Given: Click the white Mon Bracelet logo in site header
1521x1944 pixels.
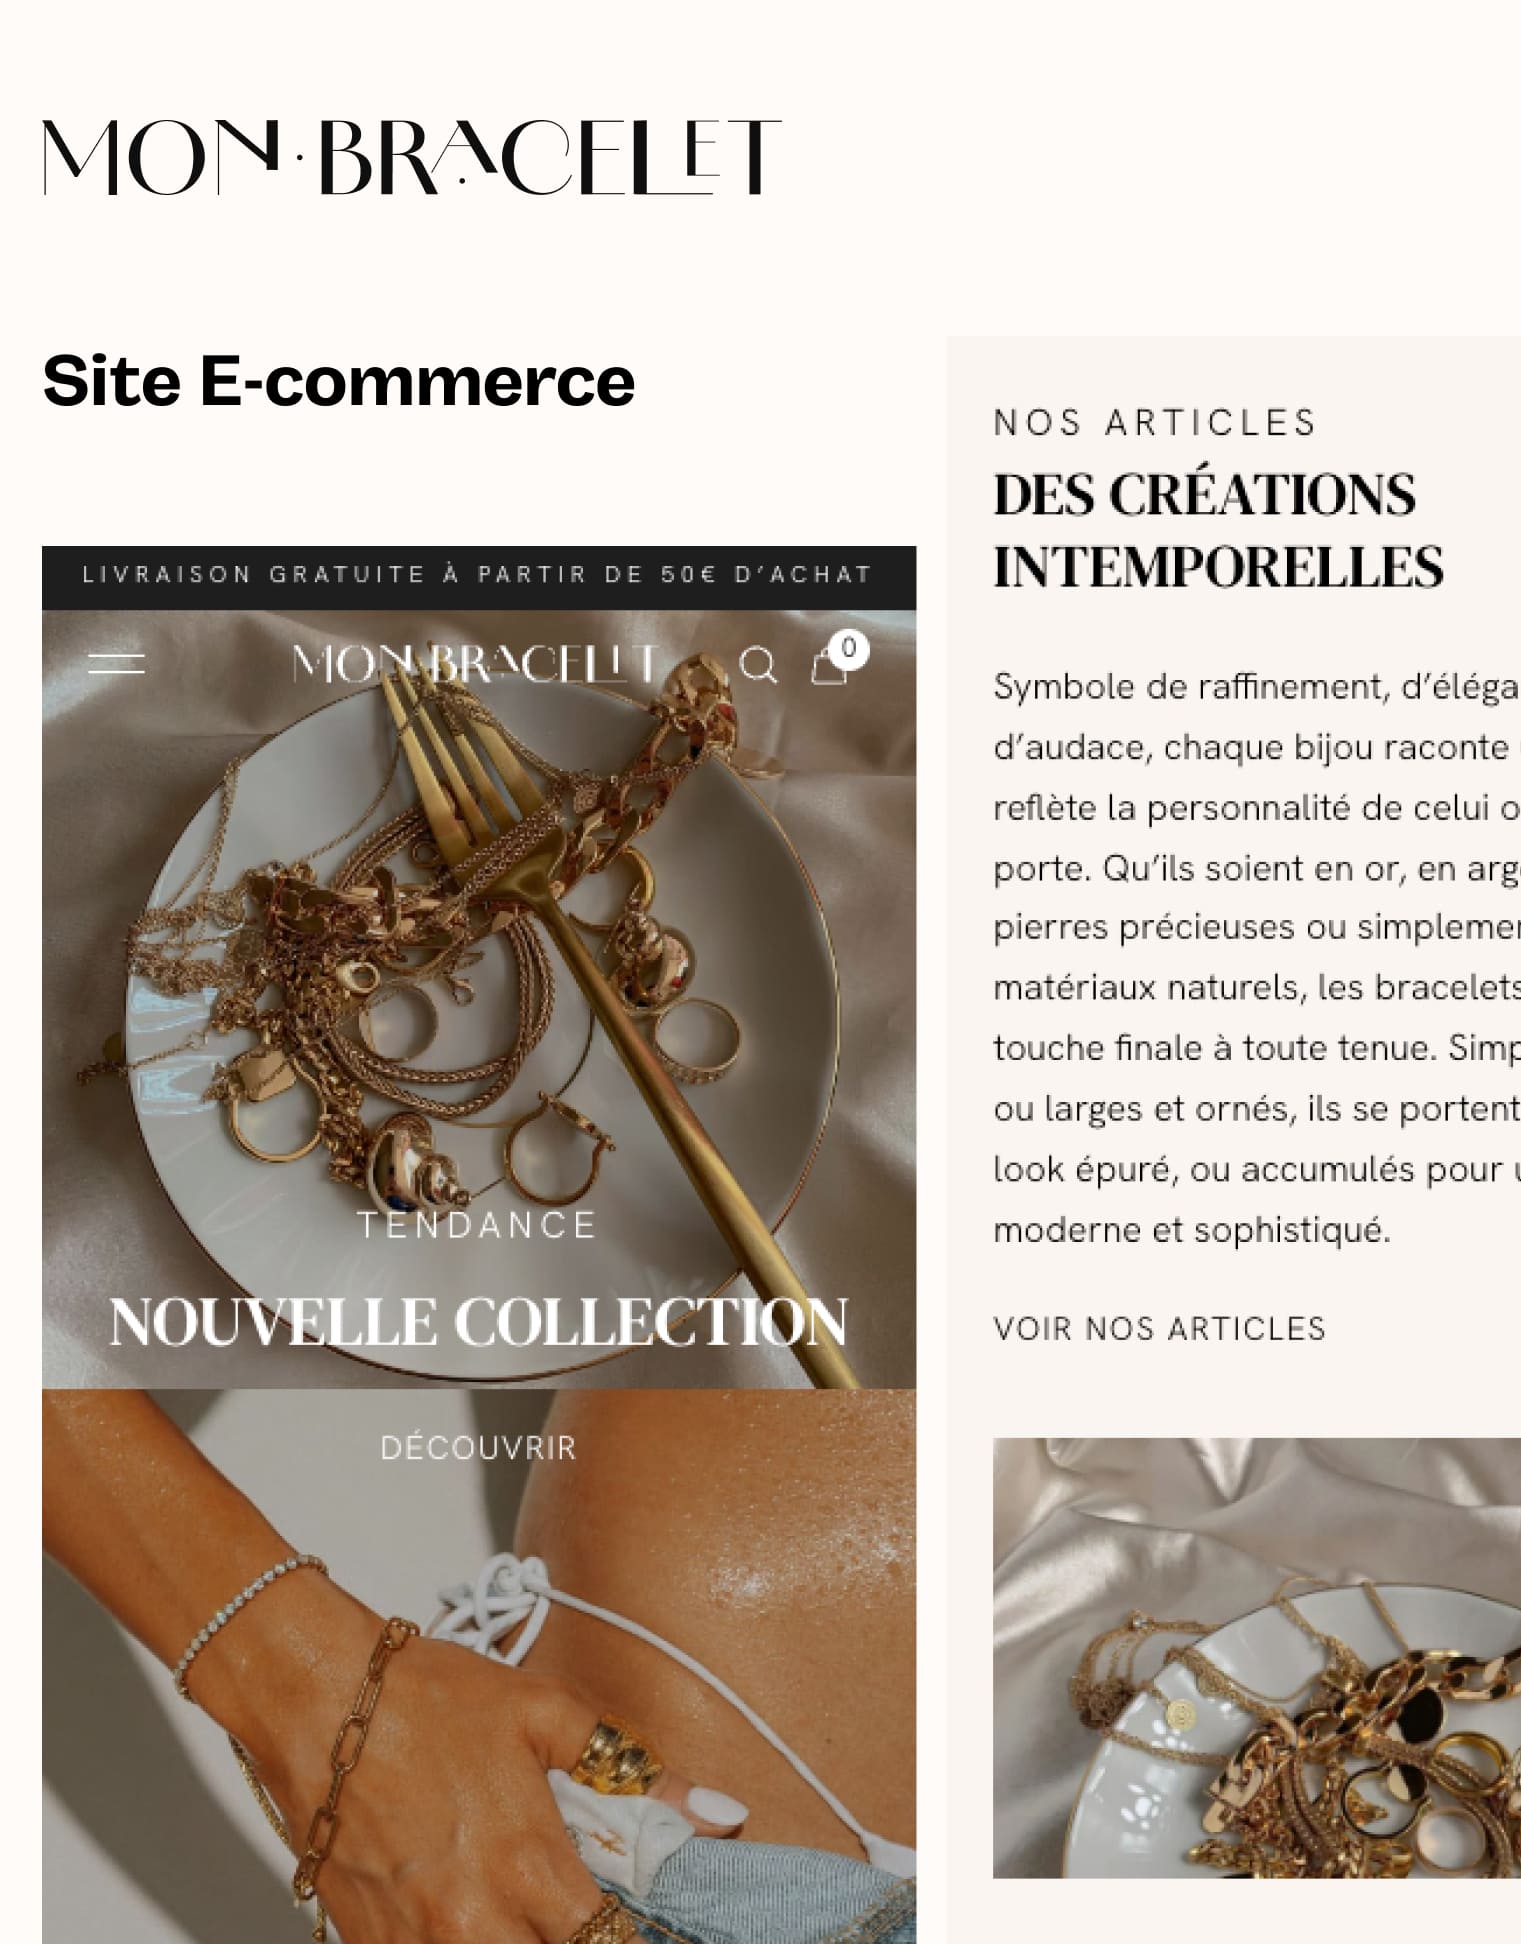Looking at the screenshot, I should [x=475, y=663].
